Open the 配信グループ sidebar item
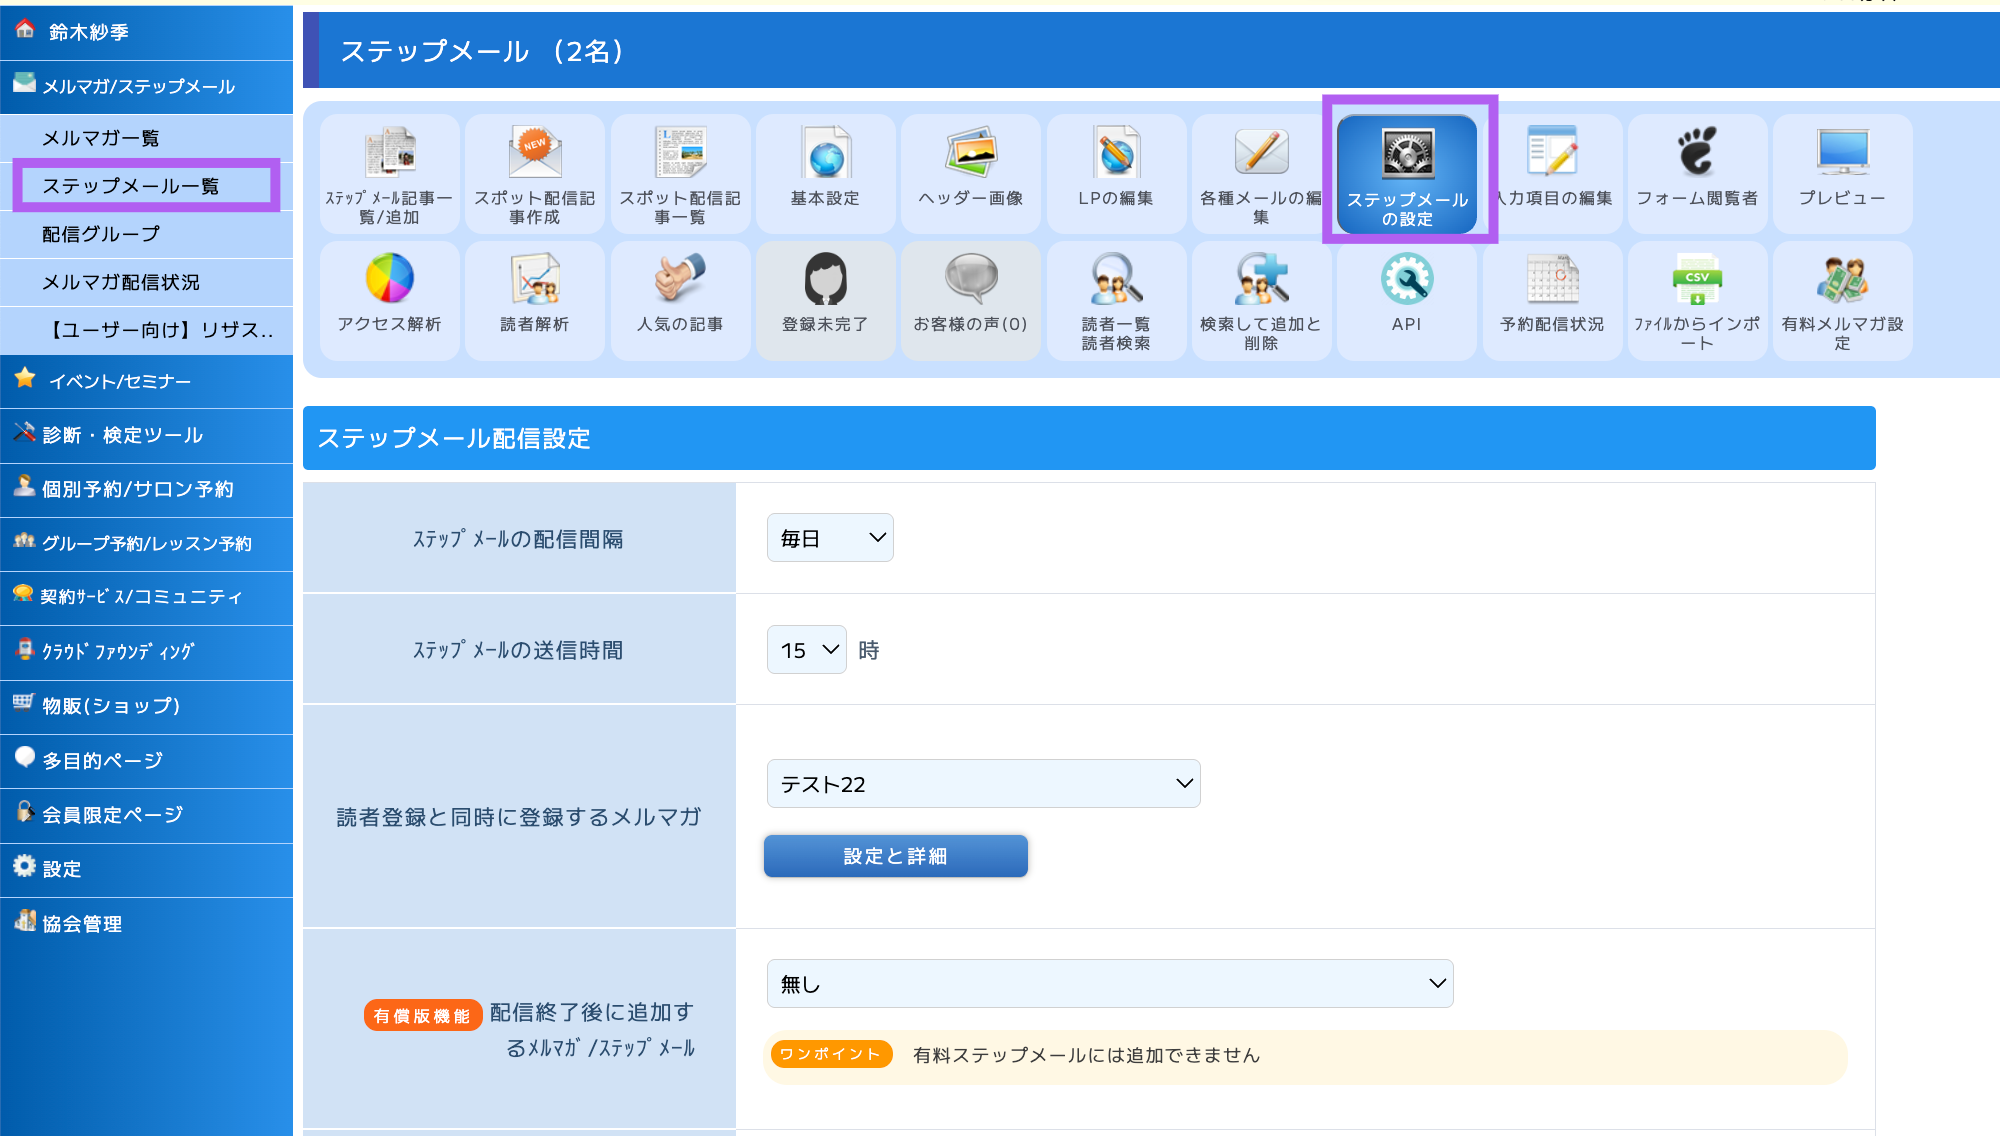Image resolution: width=2000 pixels, height=1136 pixels. point(100,234)
